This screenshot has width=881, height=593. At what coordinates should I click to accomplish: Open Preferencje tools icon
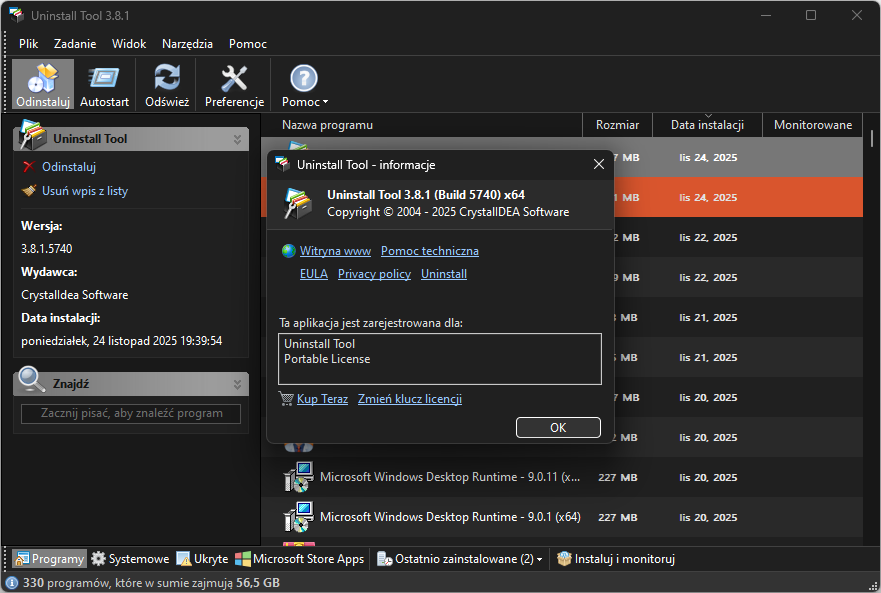point(234,85)
